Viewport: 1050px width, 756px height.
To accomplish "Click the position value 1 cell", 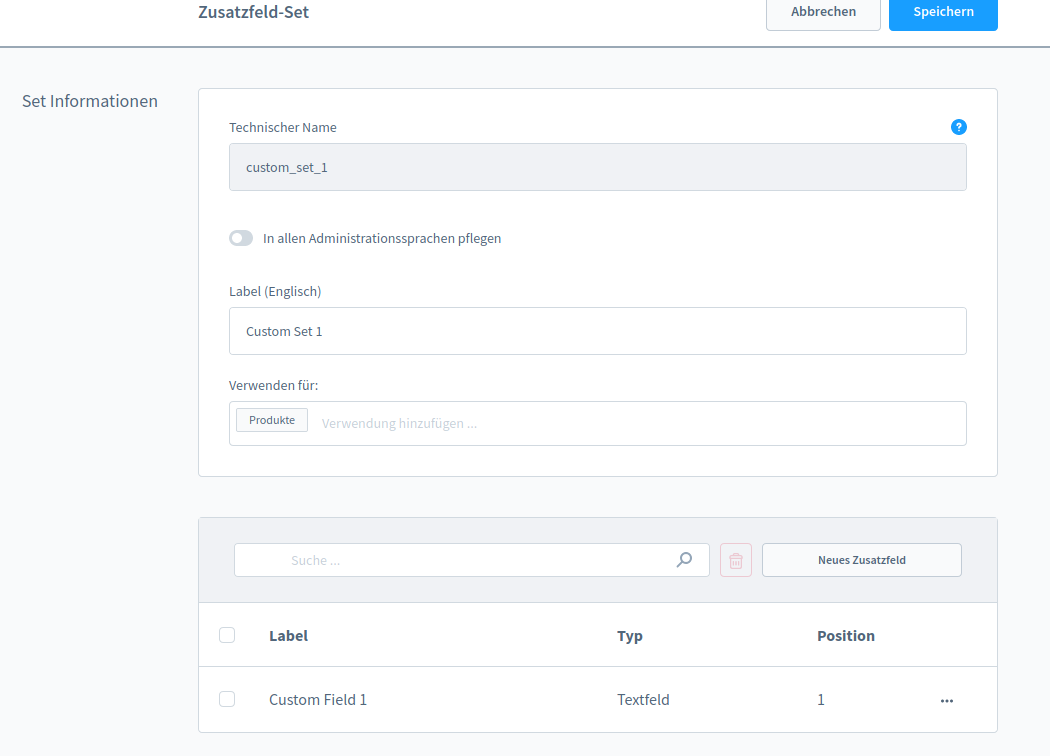I will [x=820, y=700].
